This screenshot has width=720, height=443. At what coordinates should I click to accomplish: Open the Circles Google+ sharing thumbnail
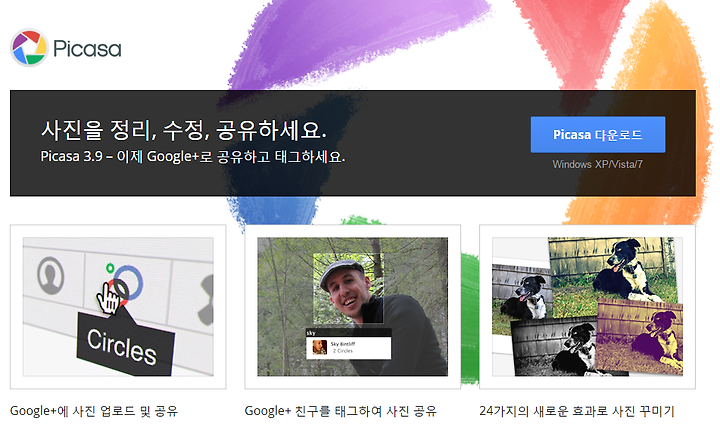118,307
